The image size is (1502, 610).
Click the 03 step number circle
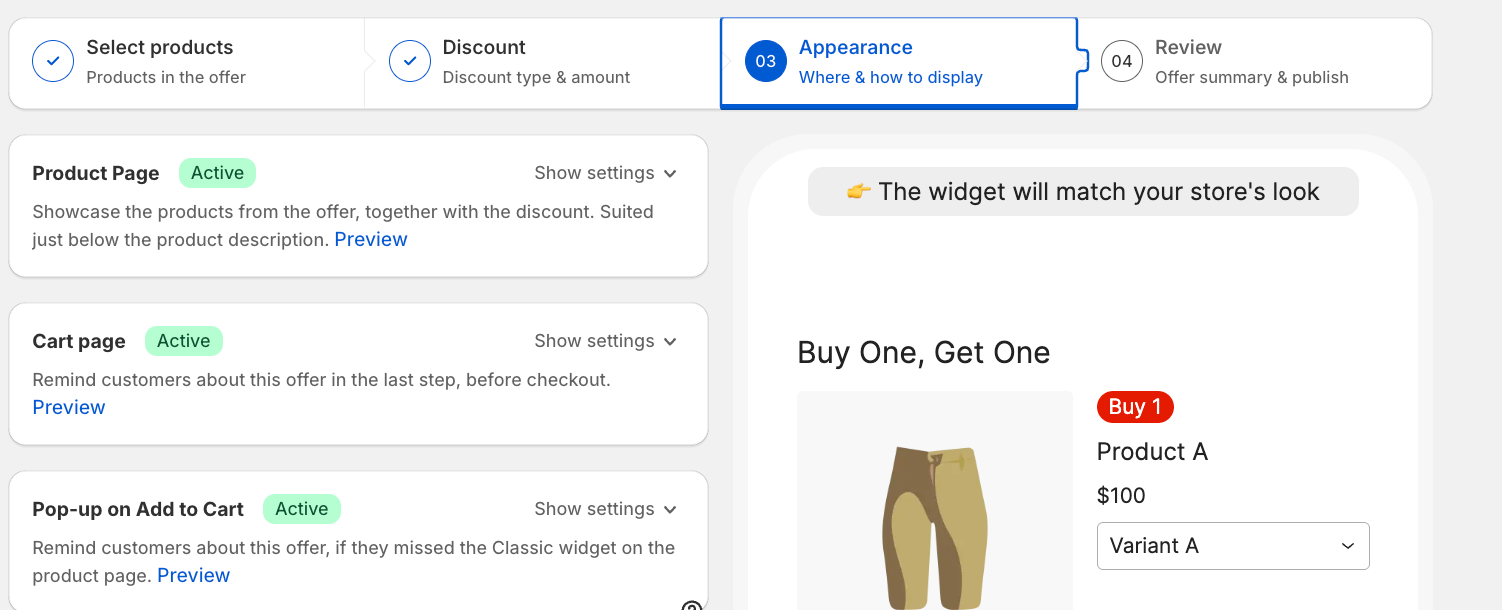766,61
